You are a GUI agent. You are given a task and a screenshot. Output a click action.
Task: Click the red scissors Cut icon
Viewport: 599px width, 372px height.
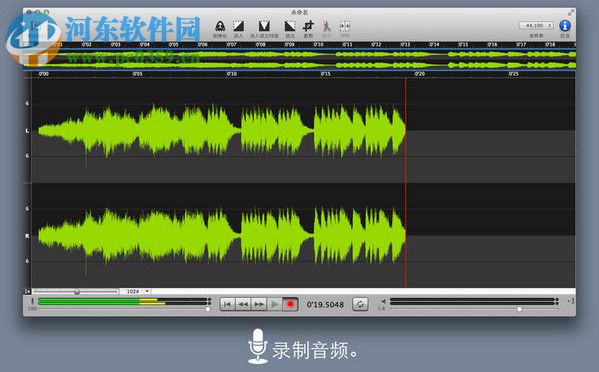[326, 26]
